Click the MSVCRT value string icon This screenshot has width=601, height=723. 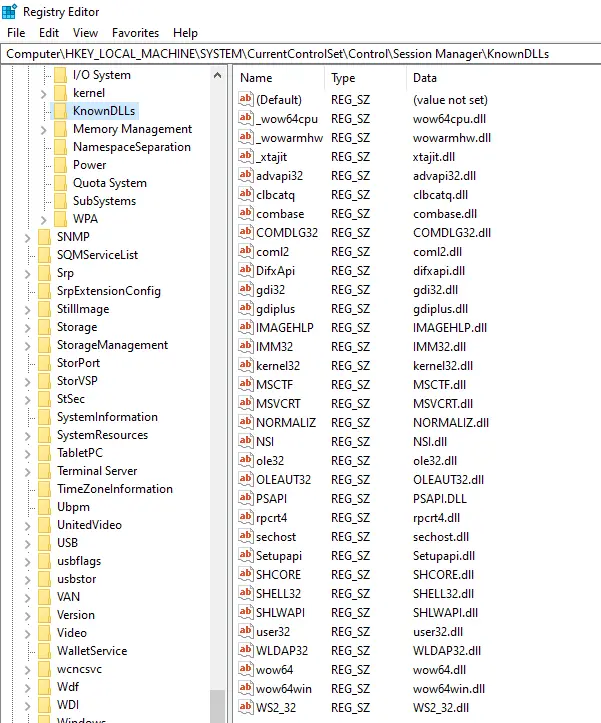[x=245, y=403]
